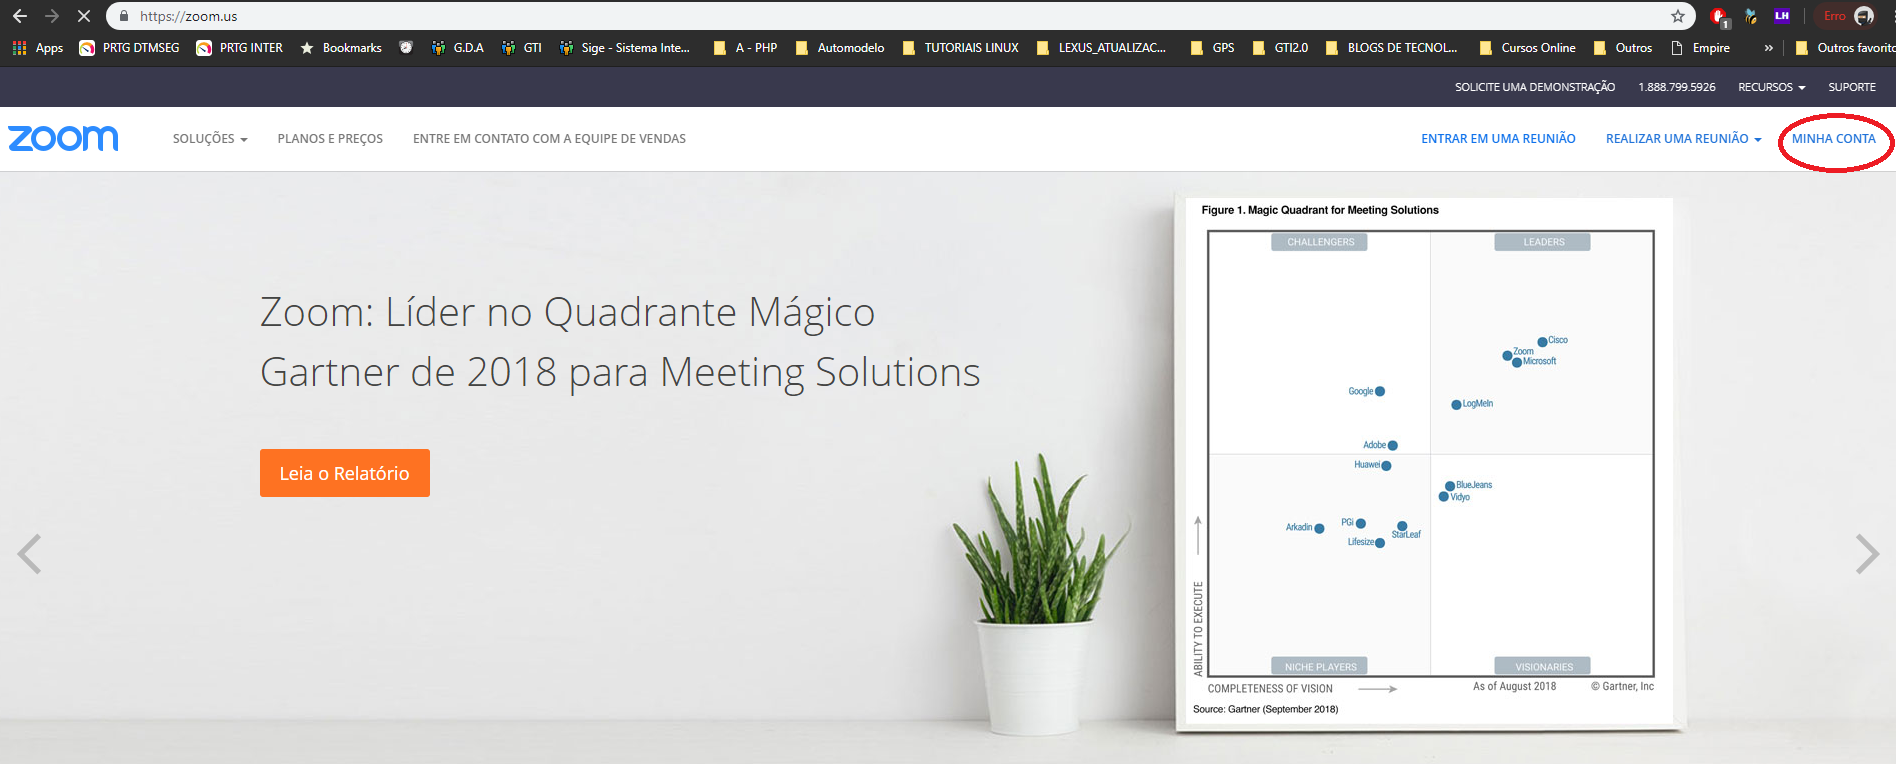Screen dimensions: 1896x764
Task: Open G.D.A bookmark
Action: point(457,48)
